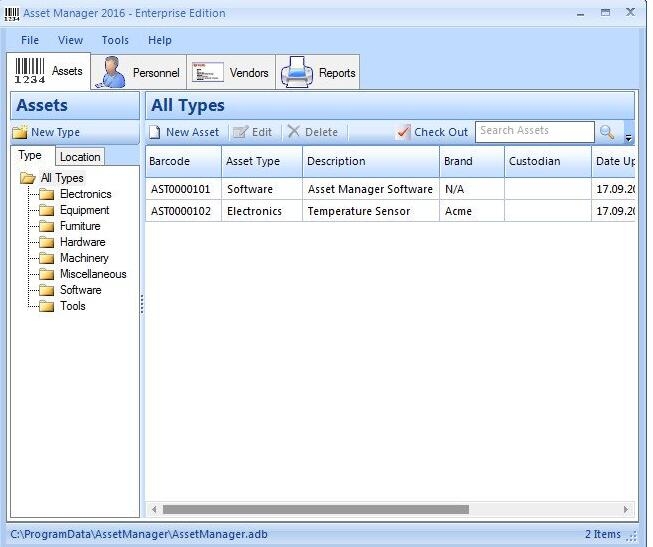The width and height of the screenshot is (653, 547).
Task: Open the Reports printer icon
Action: point(297,73)
